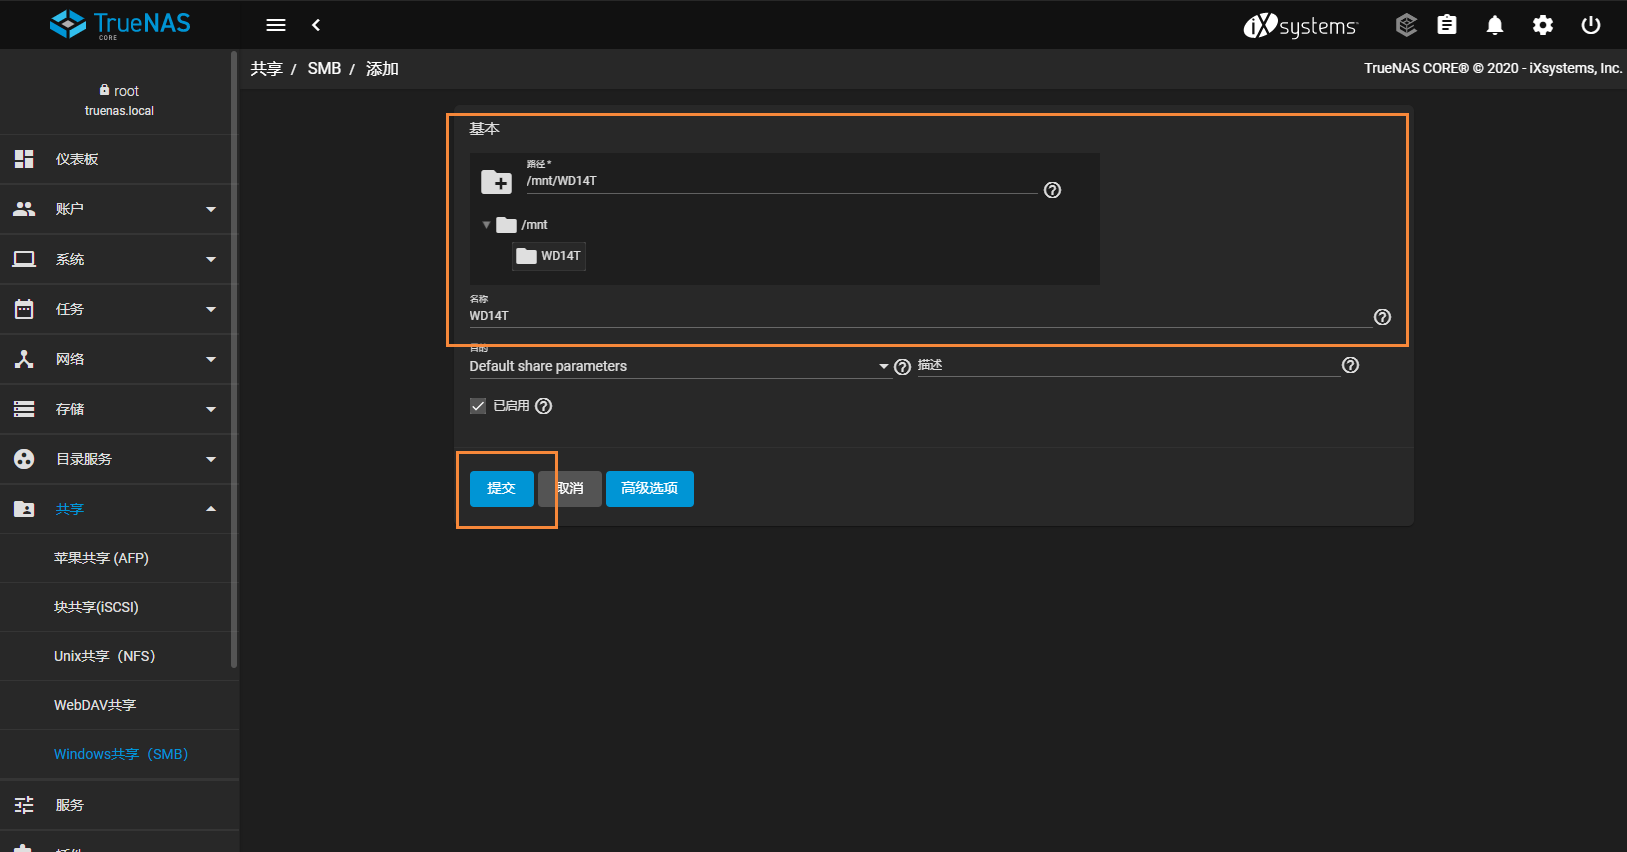Open help icon for 已启用

point(543,406)
